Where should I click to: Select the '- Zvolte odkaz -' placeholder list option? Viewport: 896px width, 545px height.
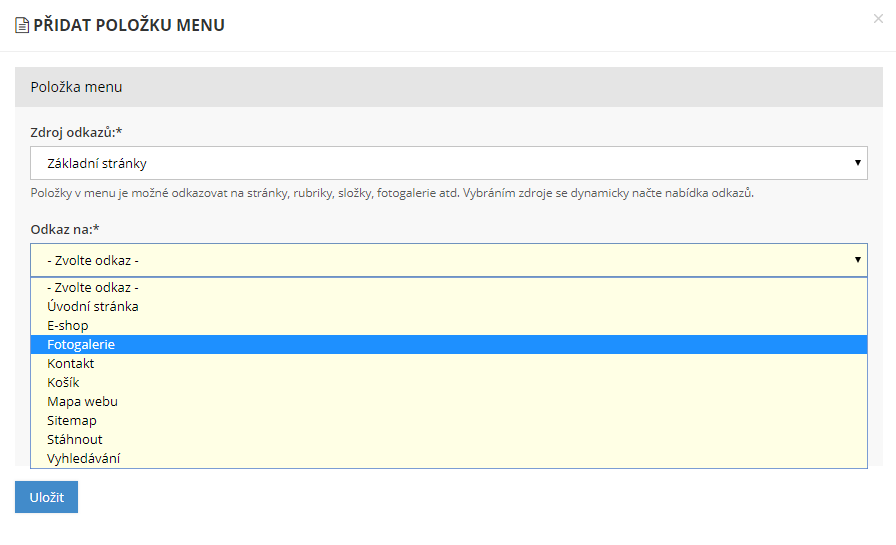click(92, 287)
